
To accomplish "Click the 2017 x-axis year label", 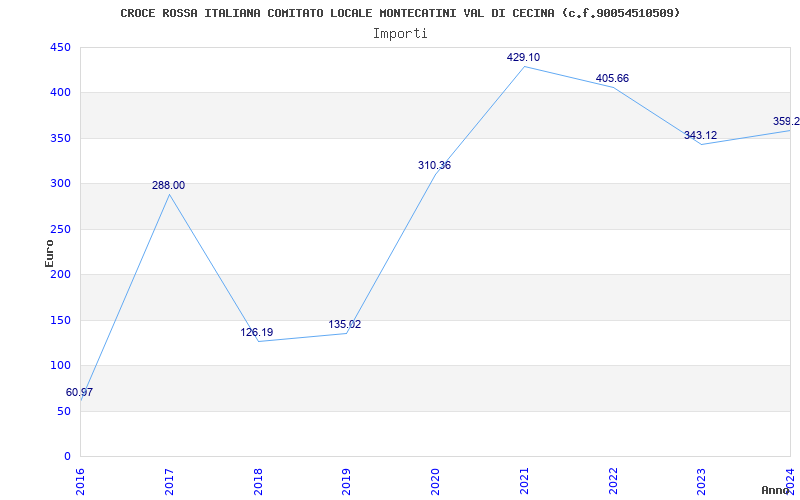I will (x=169, y=480).
